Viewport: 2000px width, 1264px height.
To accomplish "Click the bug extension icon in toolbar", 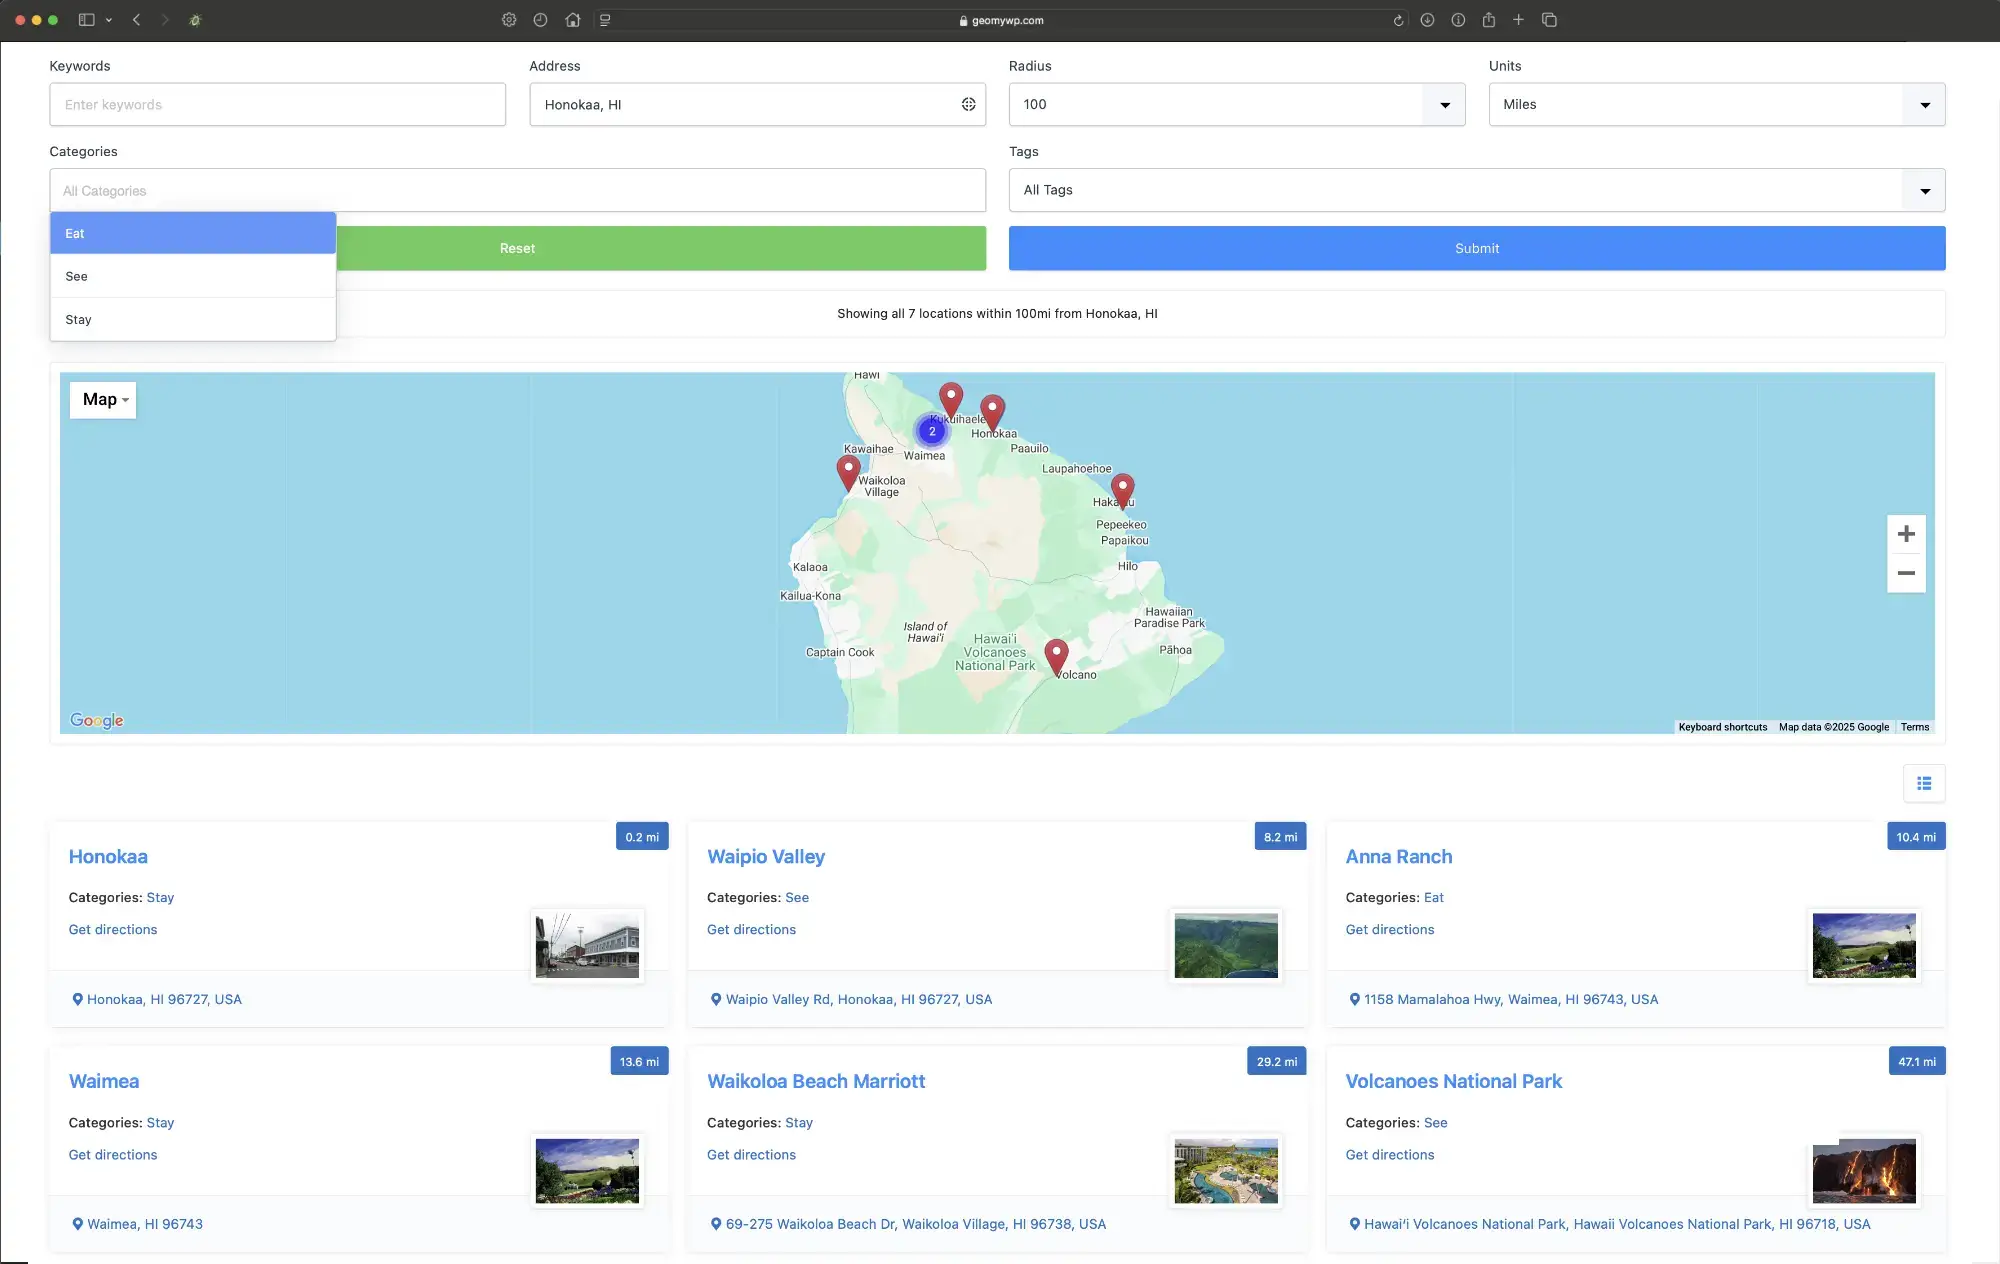I will 195,20.
